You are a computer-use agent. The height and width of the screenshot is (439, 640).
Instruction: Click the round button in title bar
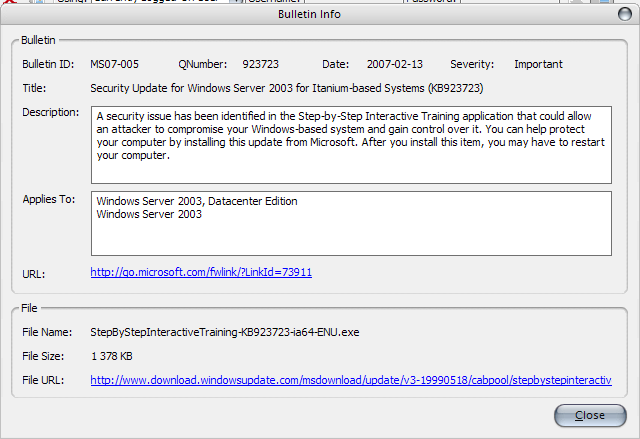tap(624, 14)
